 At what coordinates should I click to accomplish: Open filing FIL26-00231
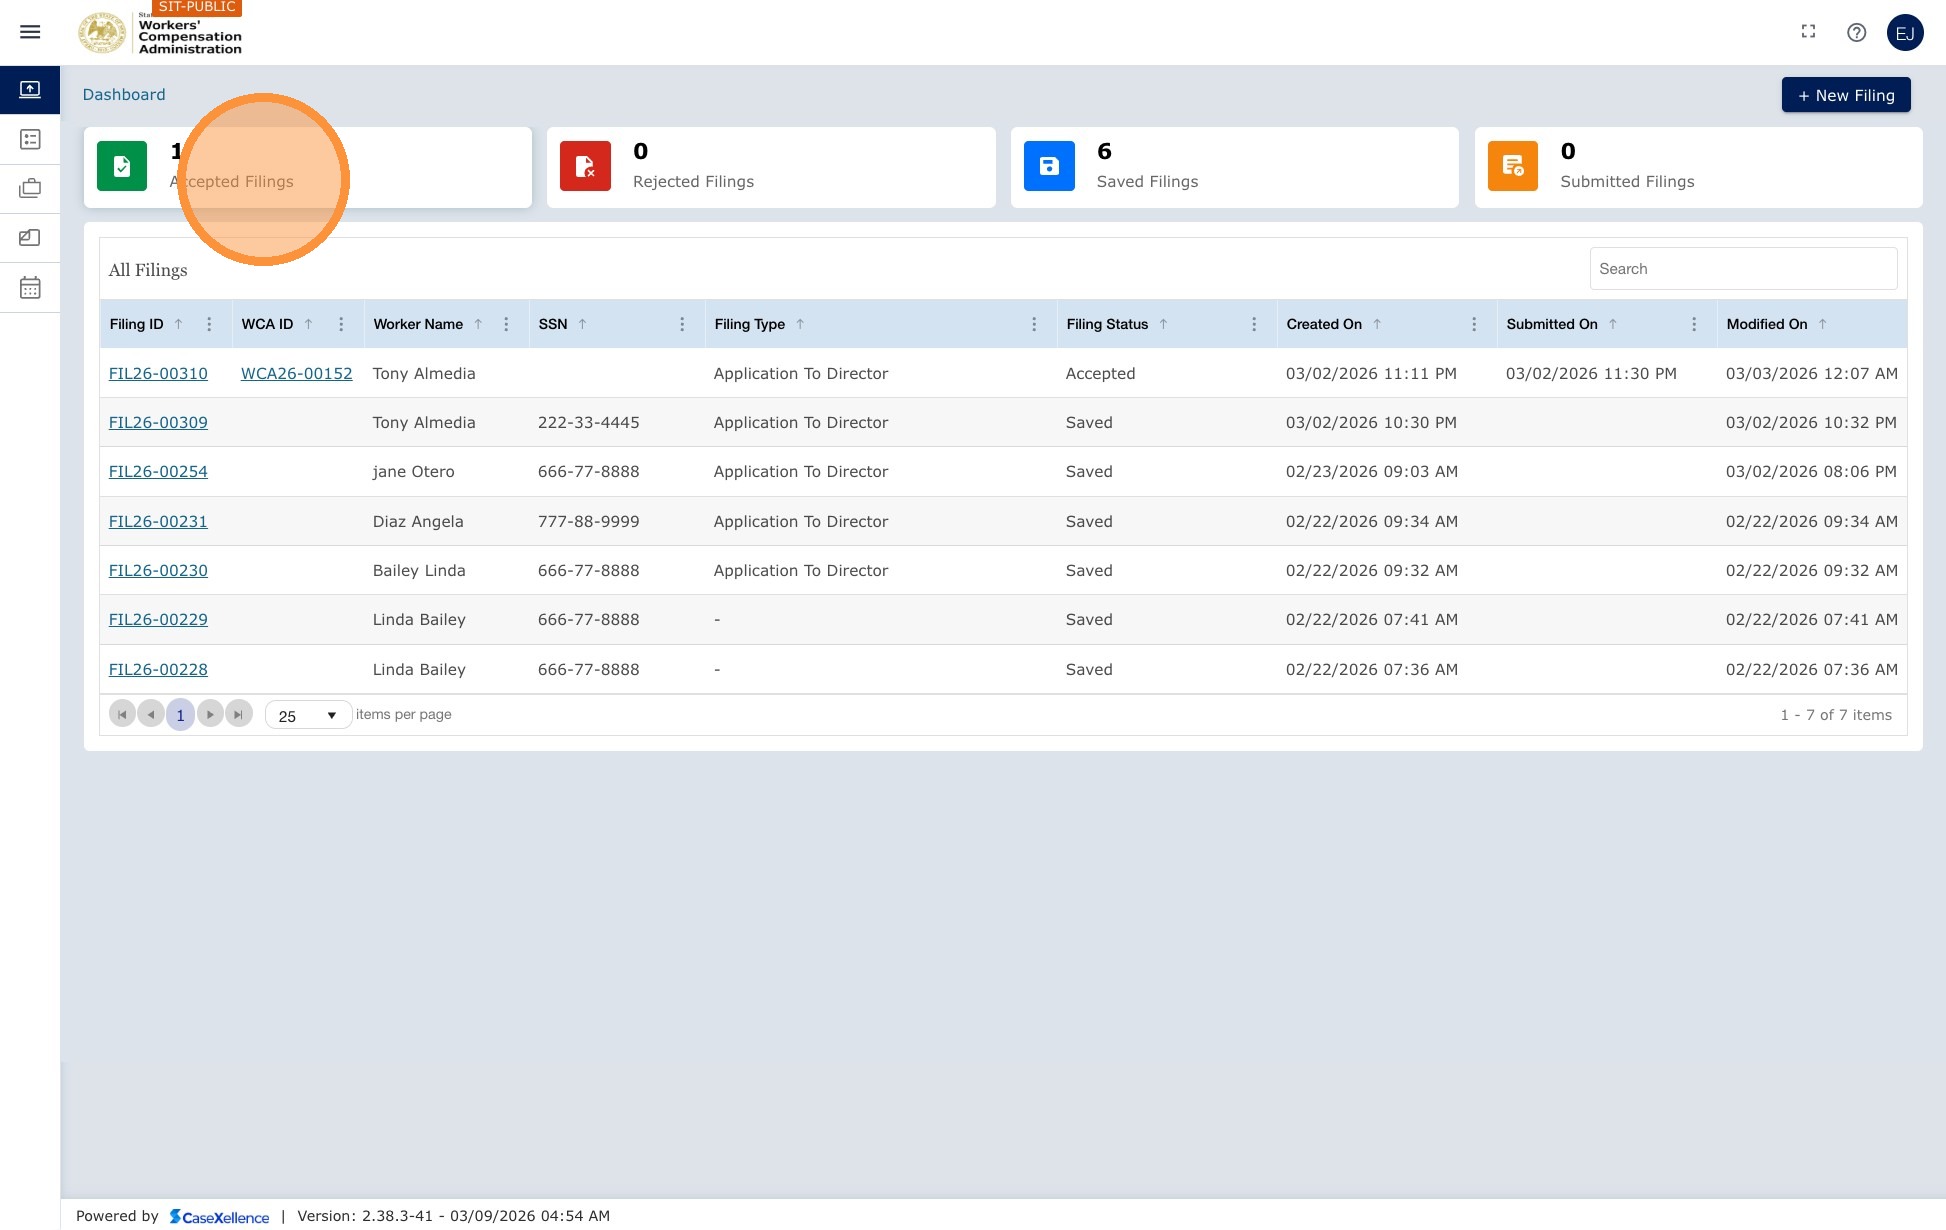click(158, 522)
